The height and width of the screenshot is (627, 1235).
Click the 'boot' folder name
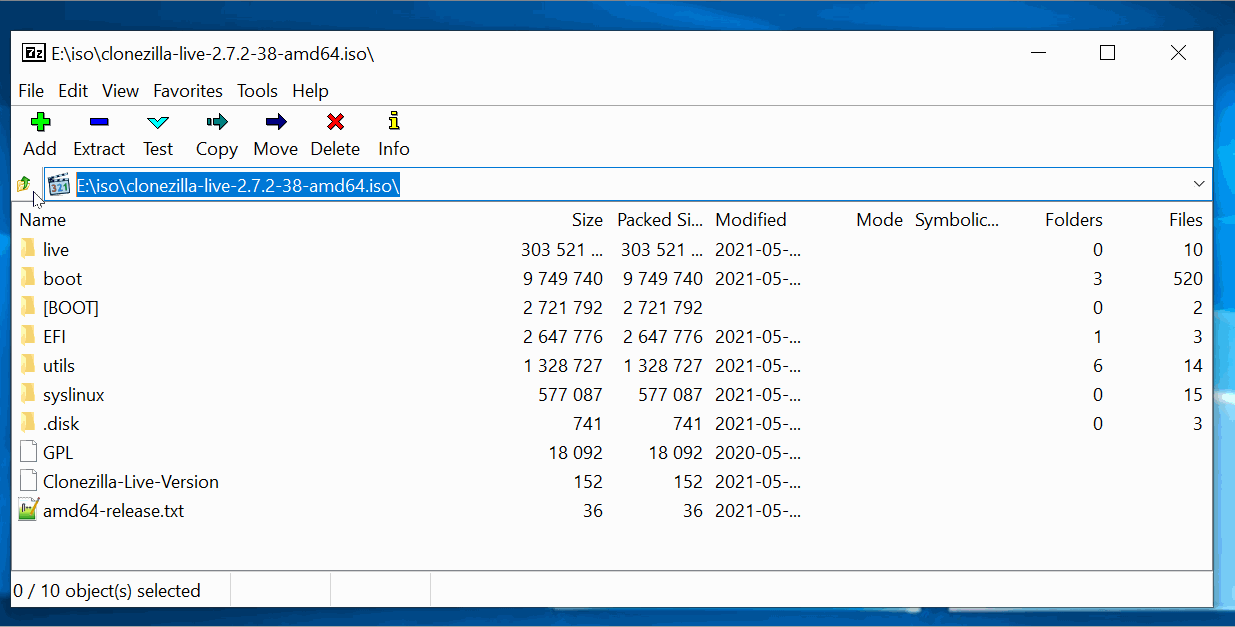pos(62,278)
